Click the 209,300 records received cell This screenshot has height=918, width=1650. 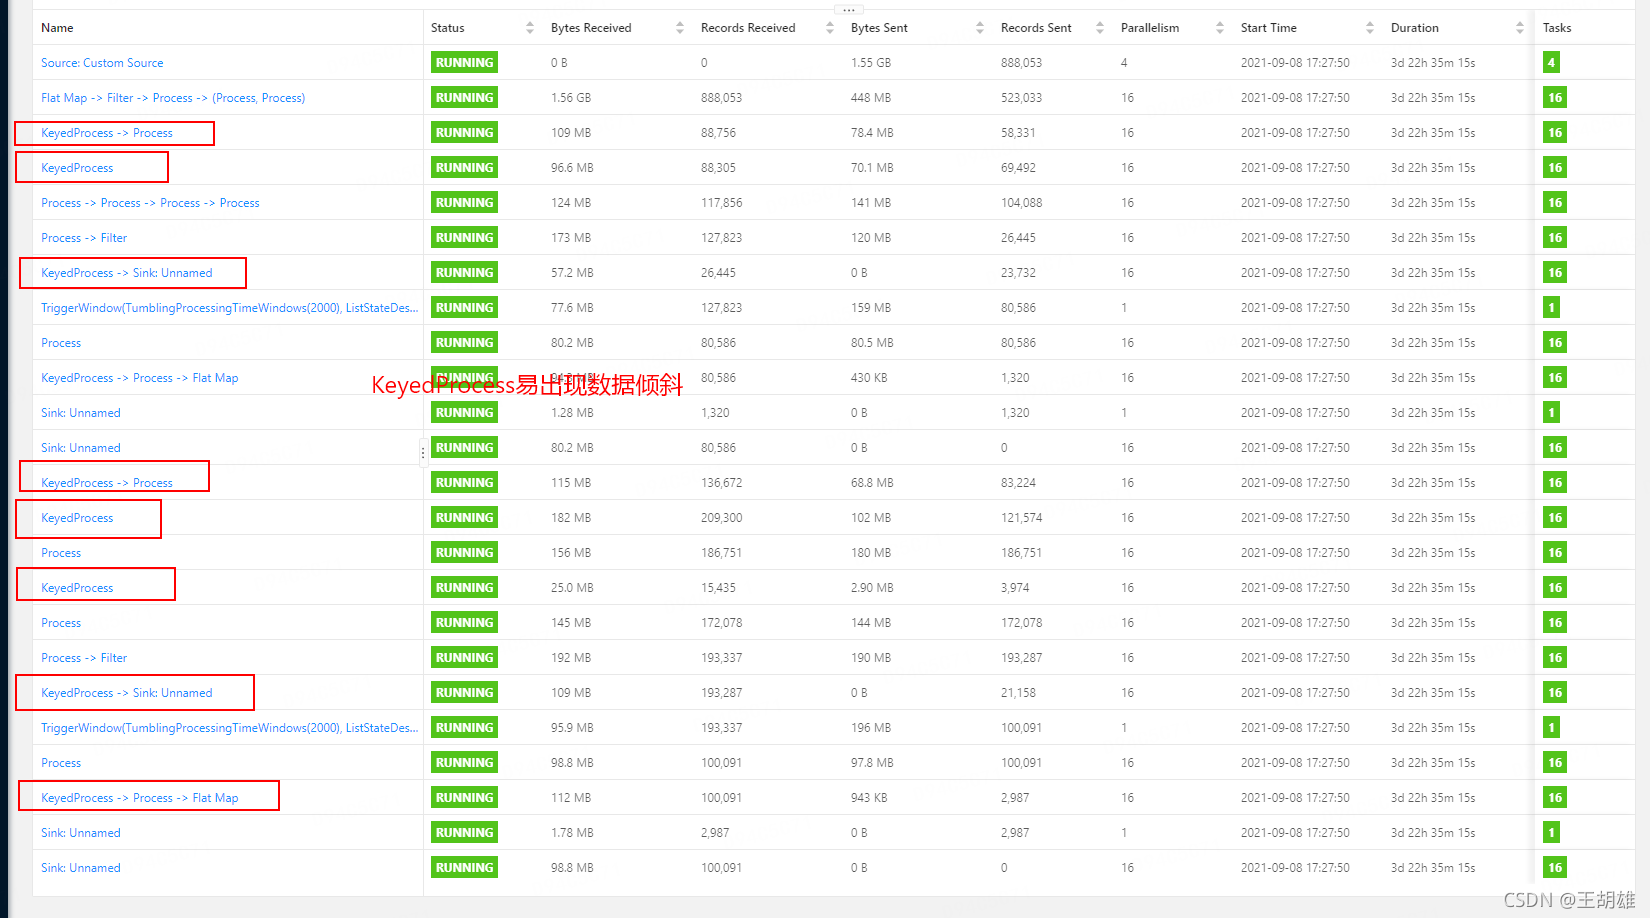coord(722,518)
